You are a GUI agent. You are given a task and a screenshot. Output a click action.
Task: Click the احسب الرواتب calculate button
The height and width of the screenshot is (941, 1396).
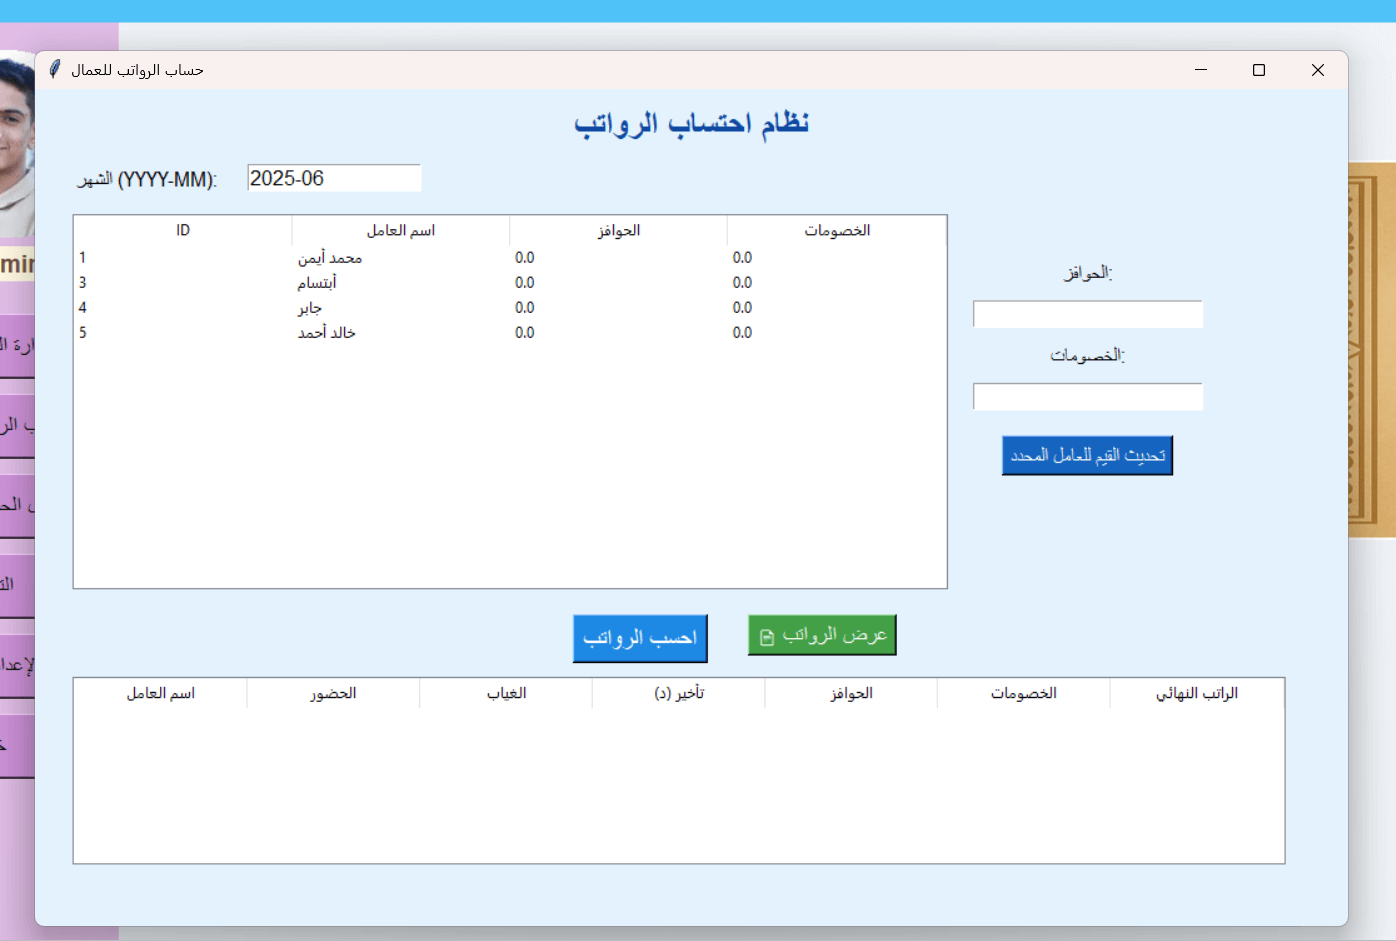(640, 638)
